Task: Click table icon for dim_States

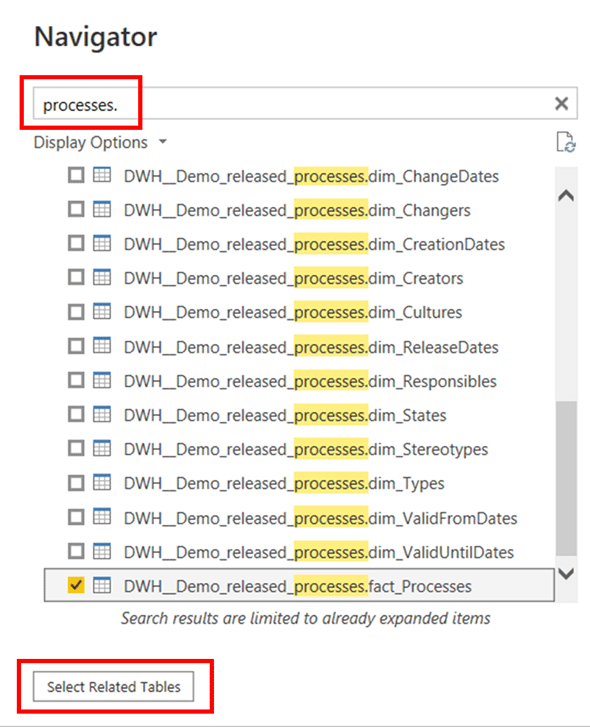Action: (102, 415)
